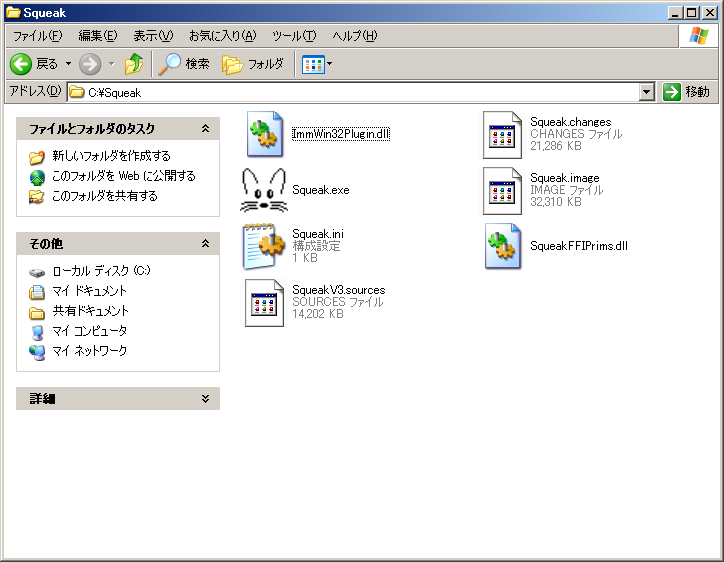Select the SqueakFFIPrims.dll file icon
The image size is (724, 562).
(503, 246)
